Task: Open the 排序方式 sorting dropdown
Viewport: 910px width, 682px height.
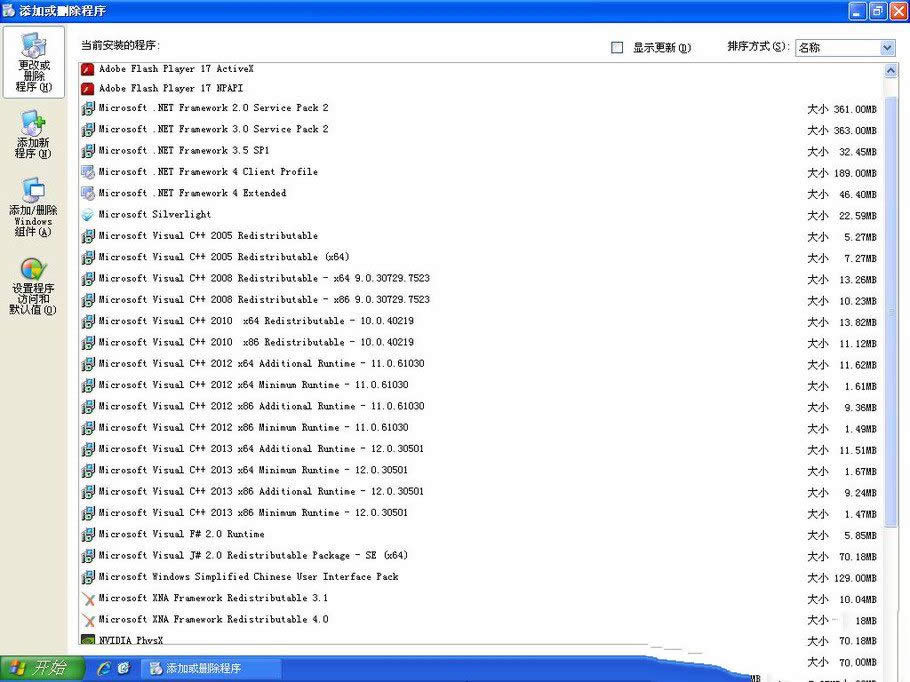Action: tap(846, 47)
